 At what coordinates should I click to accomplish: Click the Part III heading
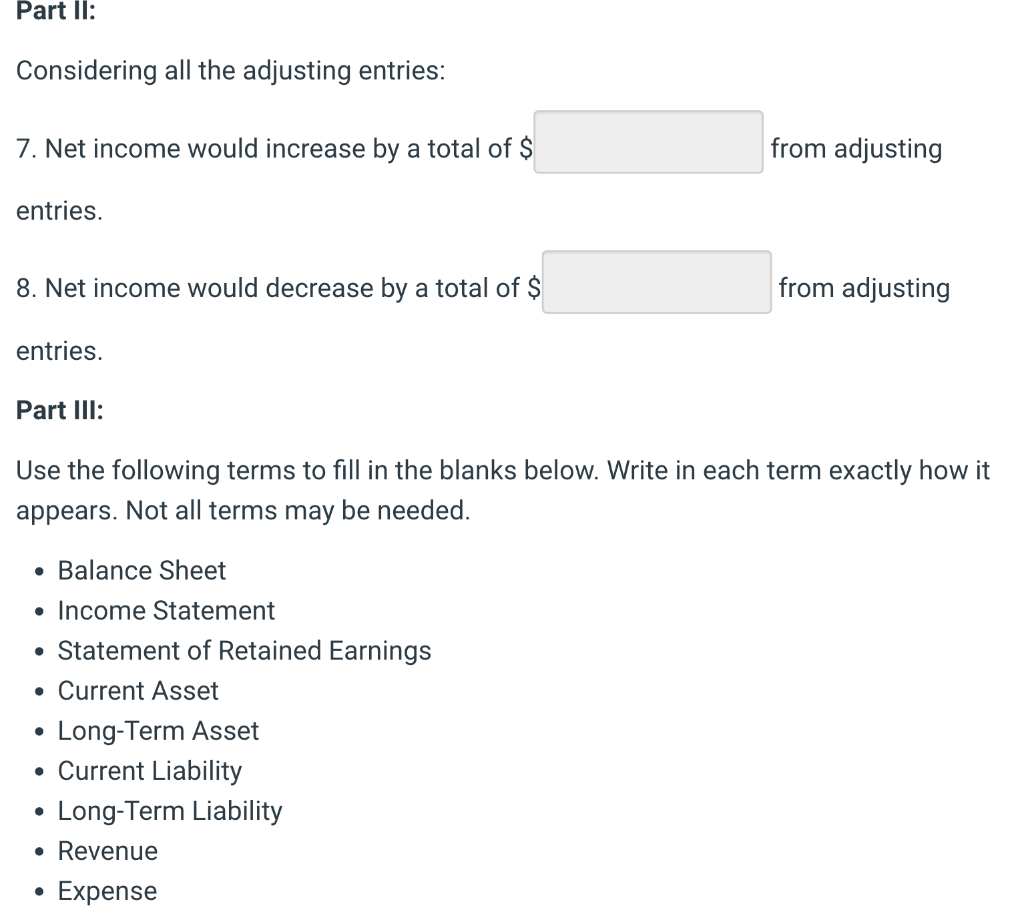point(60,410)
